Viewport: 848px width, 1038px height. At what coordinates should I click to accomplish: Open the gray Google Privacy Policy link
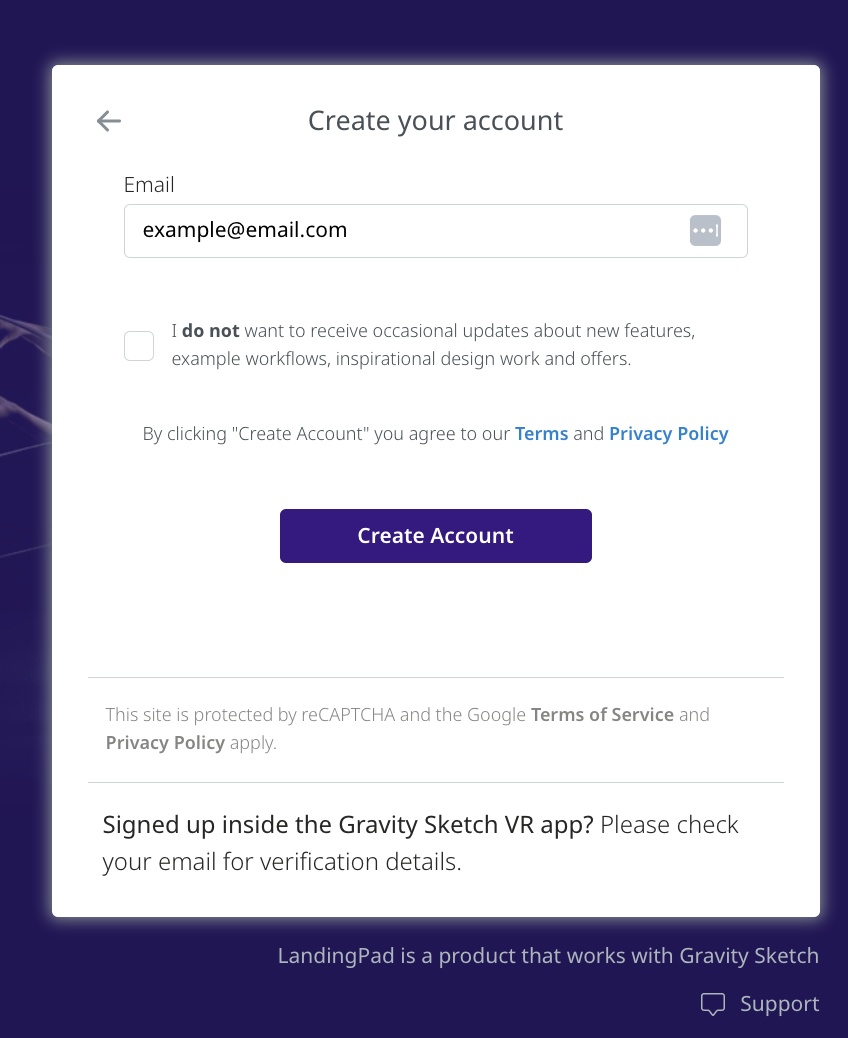(165, 743)
